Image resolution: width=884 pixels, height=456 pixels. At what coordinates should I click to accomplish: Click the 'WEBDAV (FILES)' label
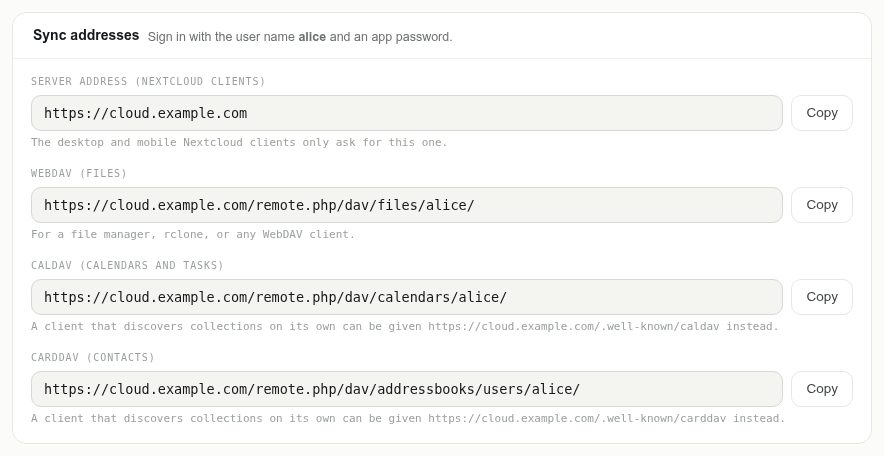coord(79,174)
